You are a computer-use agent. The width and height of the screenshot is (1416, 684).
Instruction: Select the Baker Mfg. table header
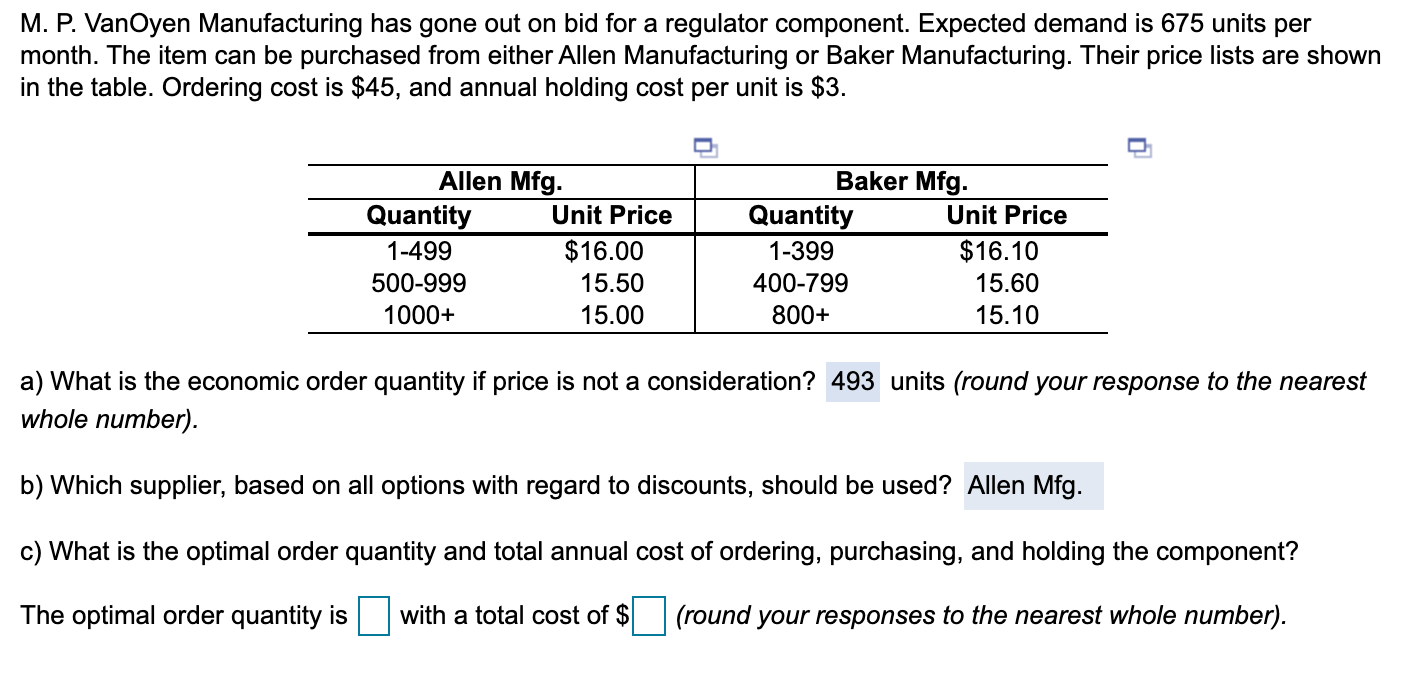pyautogui.click(x=901, y=181)
